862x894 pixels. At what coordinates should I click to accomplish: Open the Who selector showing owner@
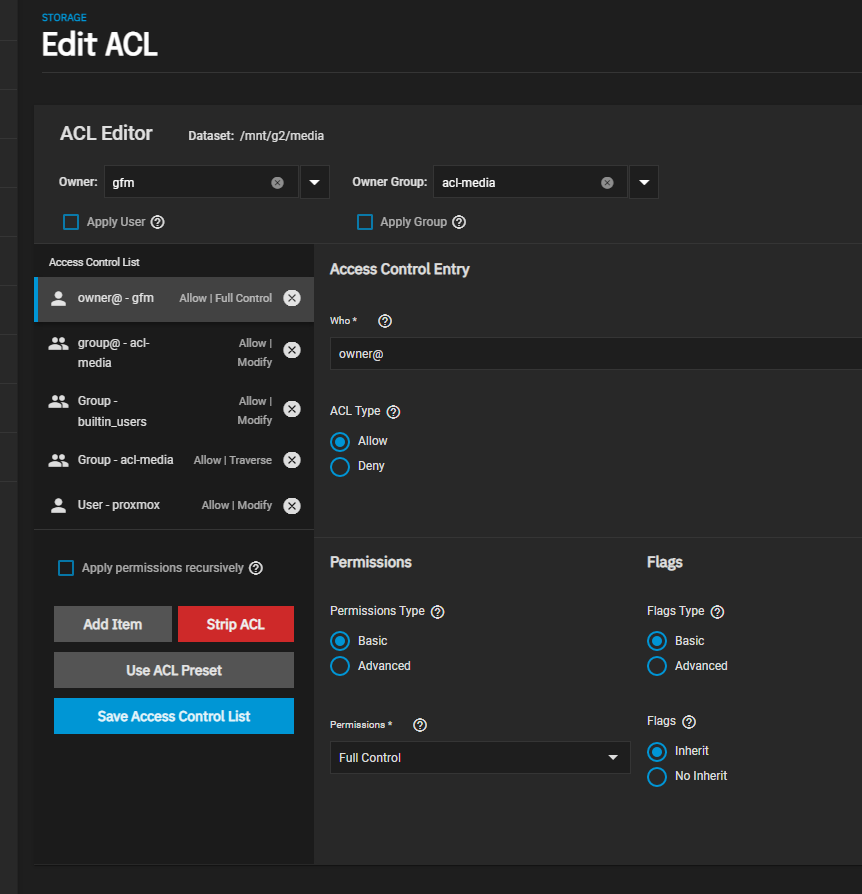point(596,353)
